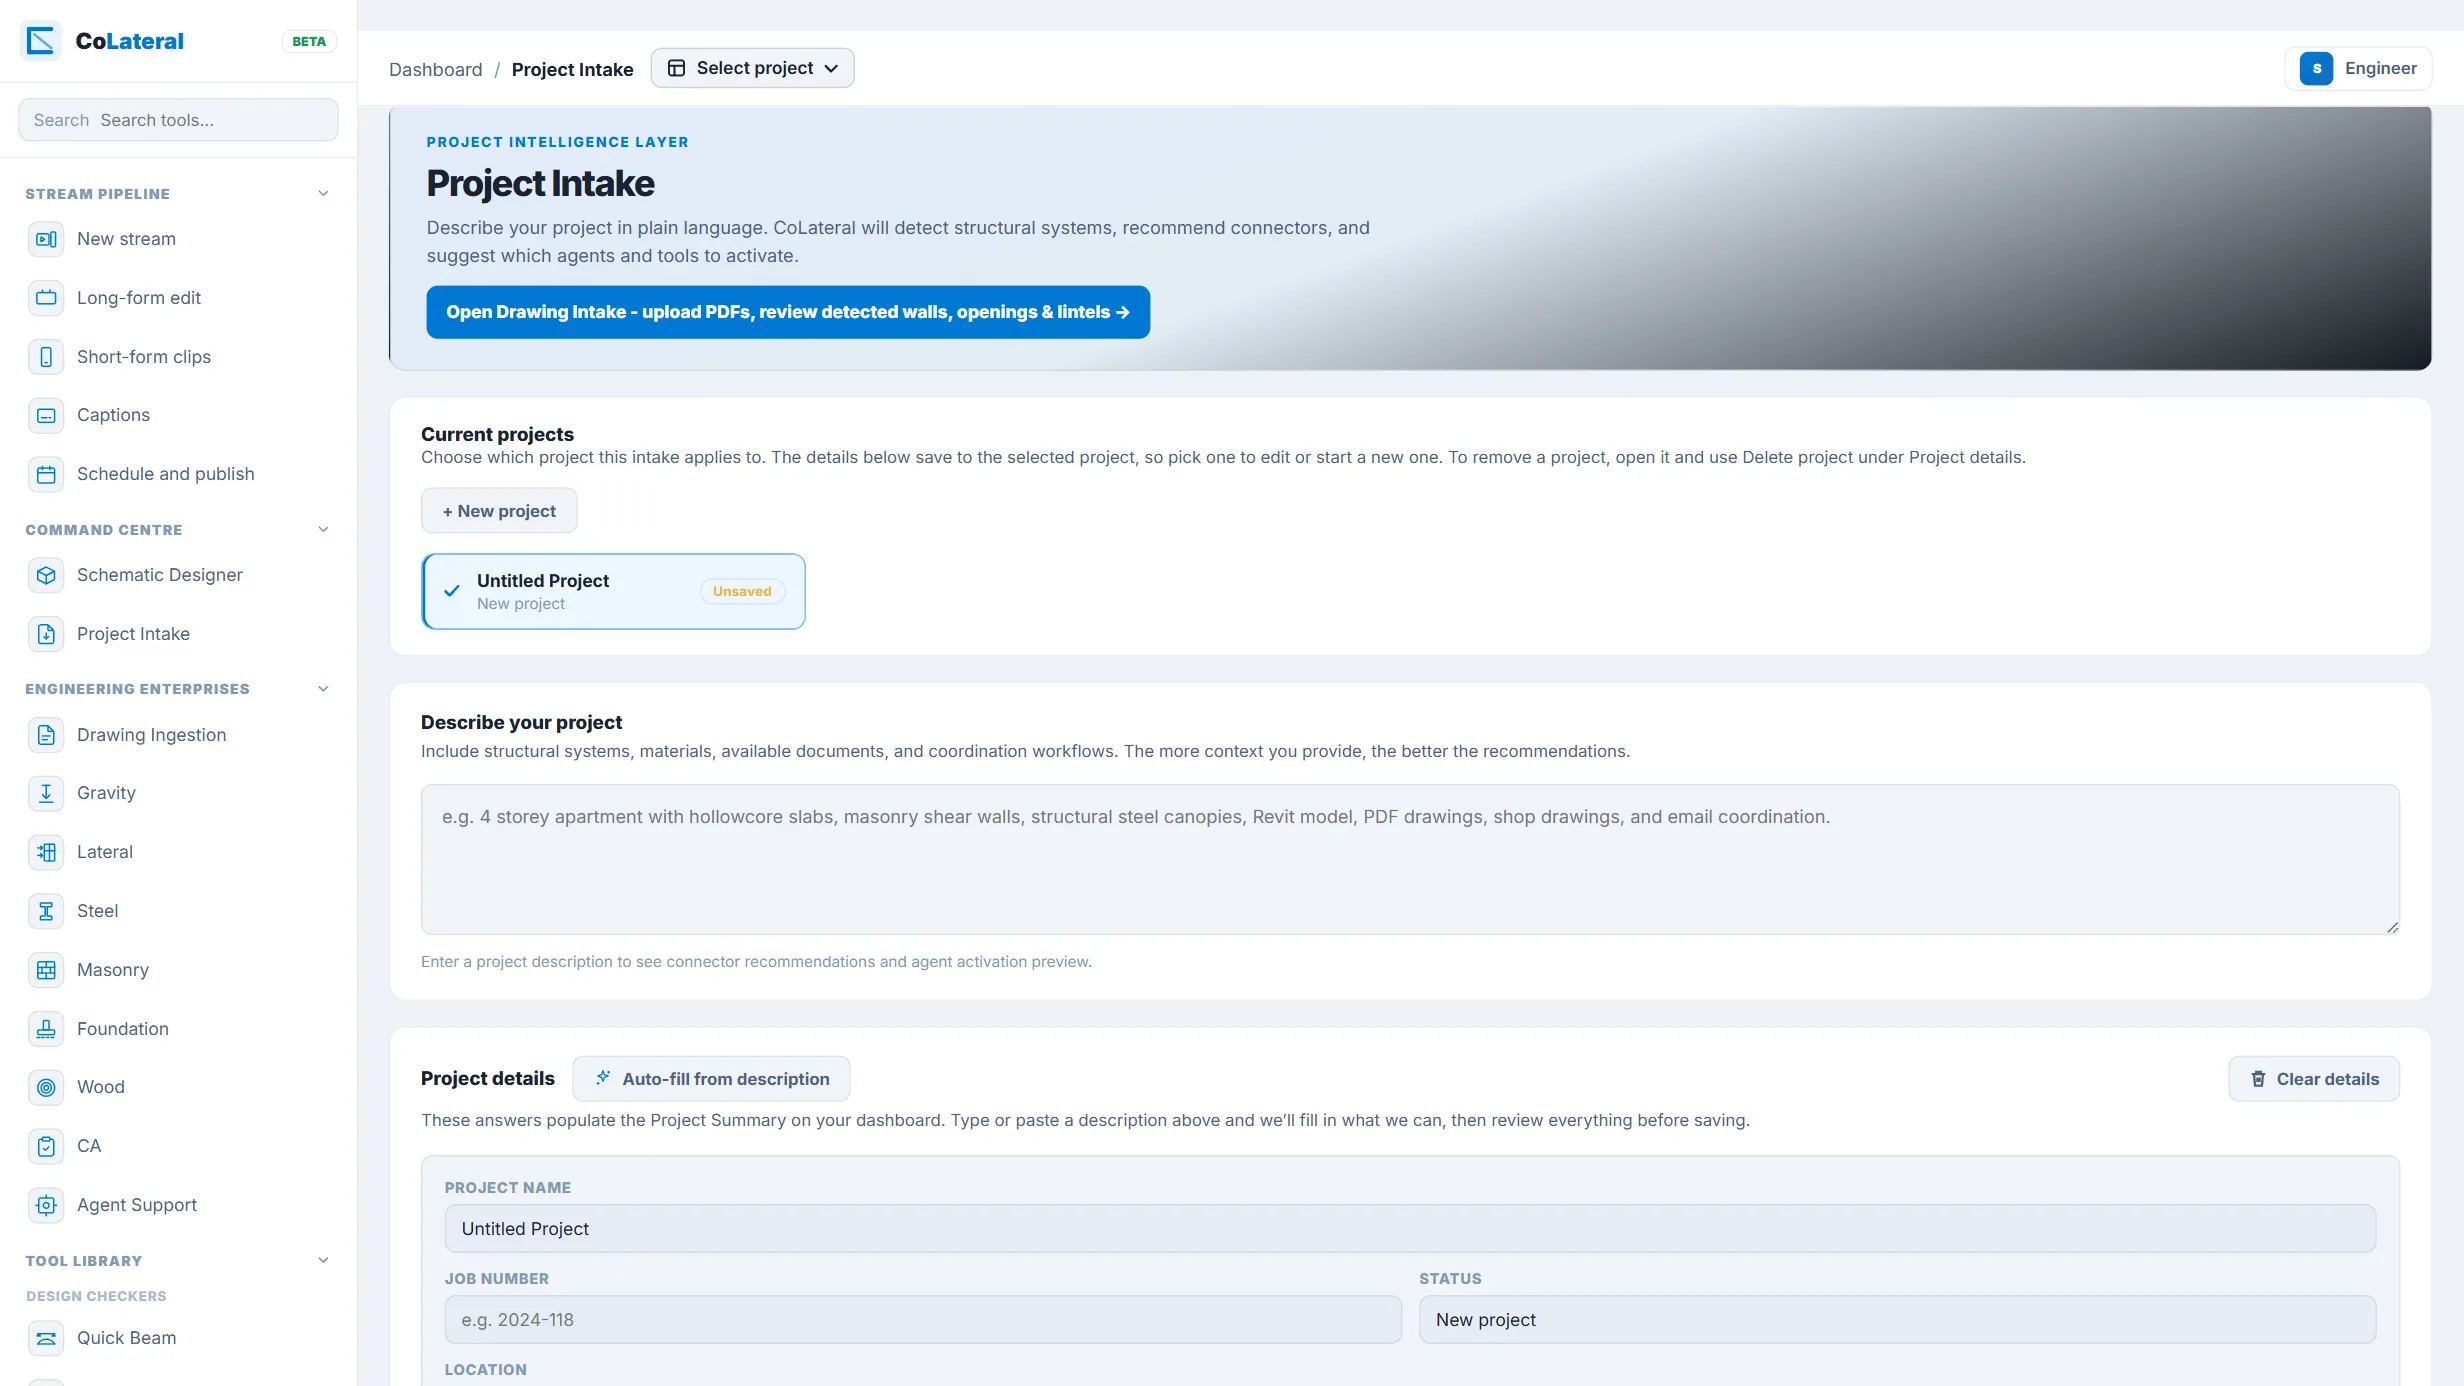Viewport: 2464px width, 1386px height.
Task: Open the Engineer profile button
Action: tap(2358, 68)
